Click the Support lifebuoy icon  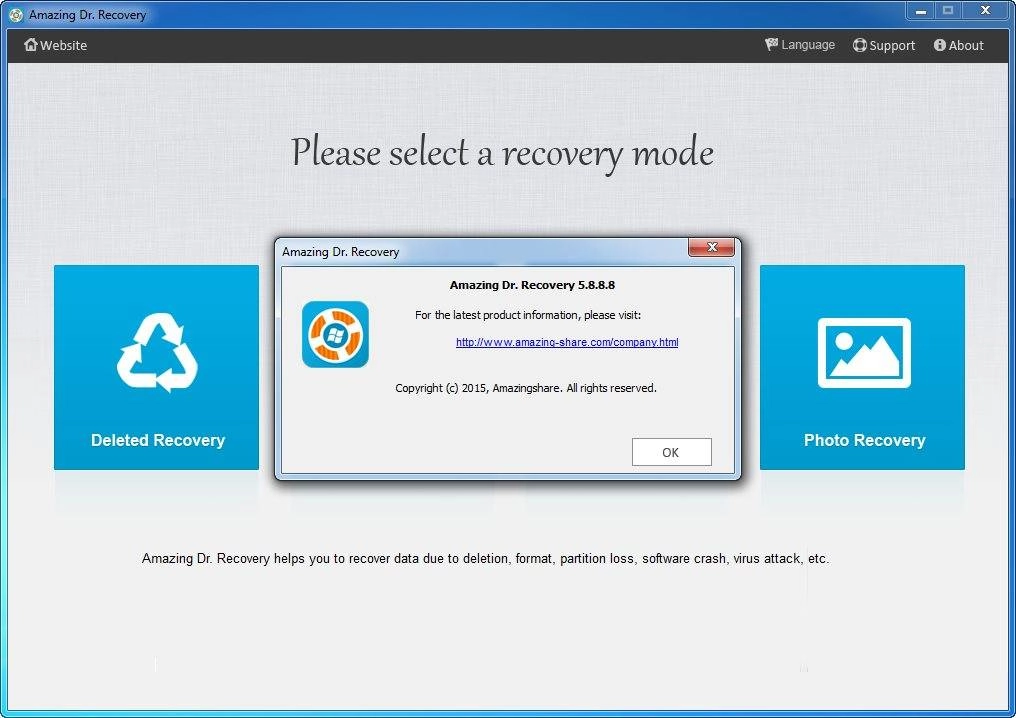pos(859,45)
